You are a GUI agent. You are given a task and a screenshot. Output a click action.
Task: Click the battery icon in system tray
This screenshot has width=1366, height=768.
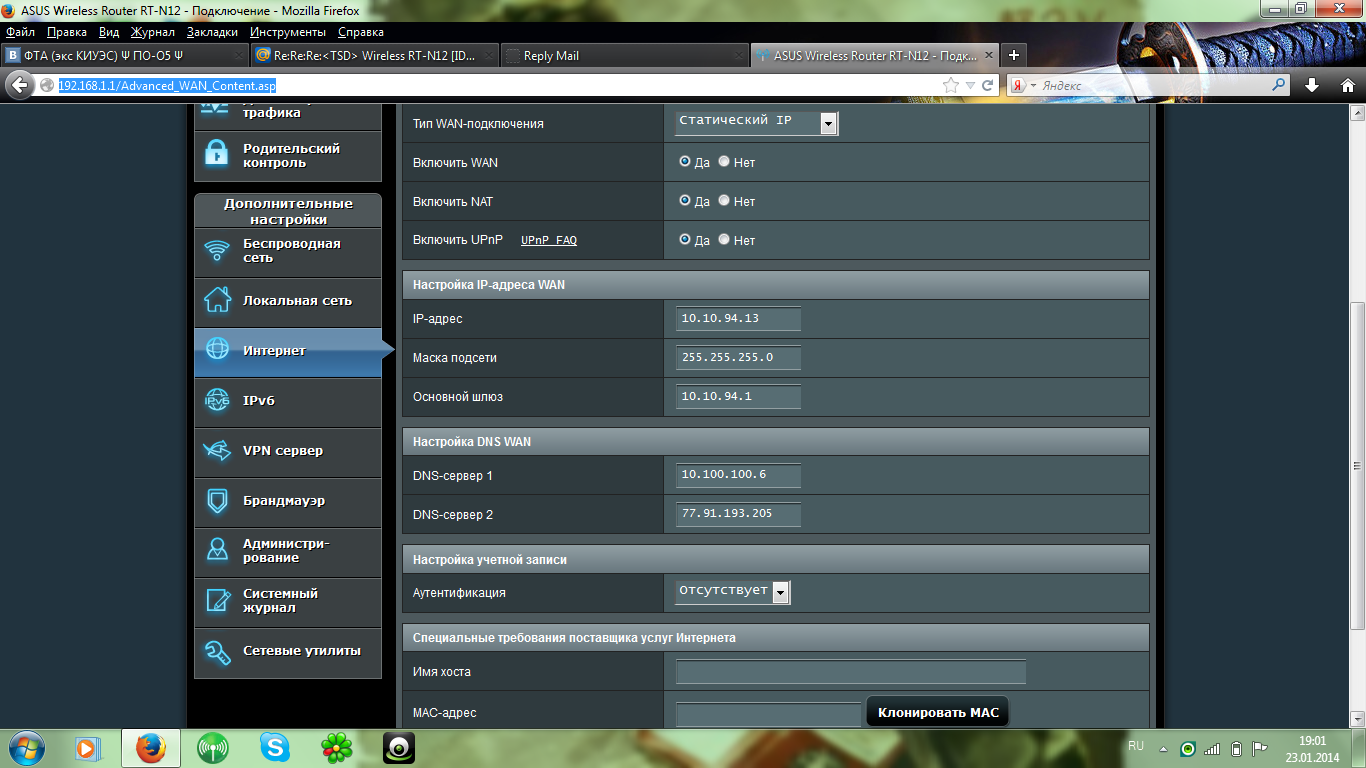(x=1236, y=749)
